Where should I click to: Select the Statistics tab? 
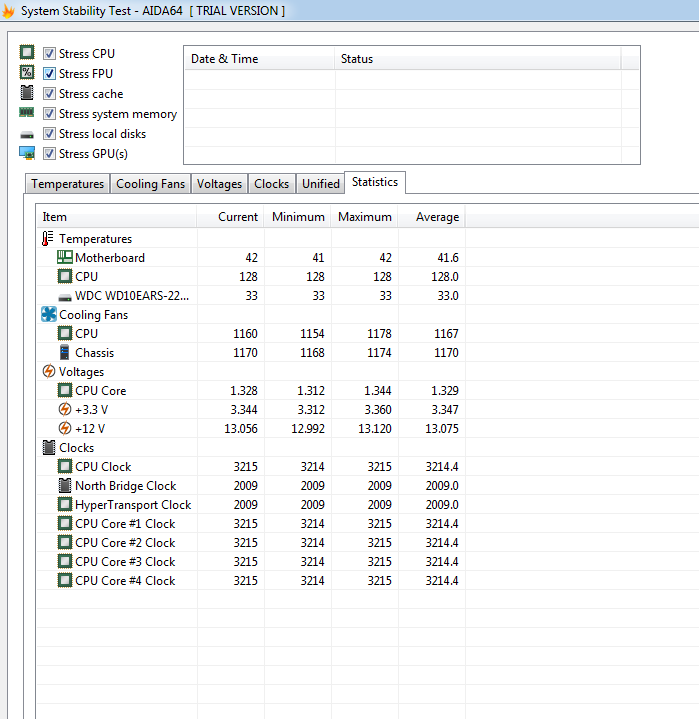pyautogui.click(x=375, y=182)
